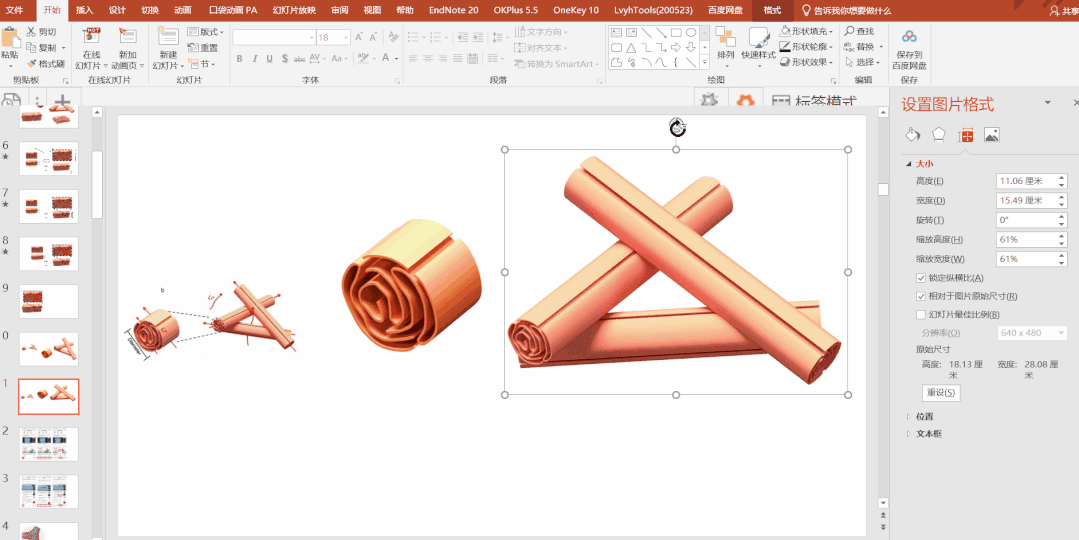
Task: Open the Animations (动画) ribbon tab
Action: tap(182, 10)
